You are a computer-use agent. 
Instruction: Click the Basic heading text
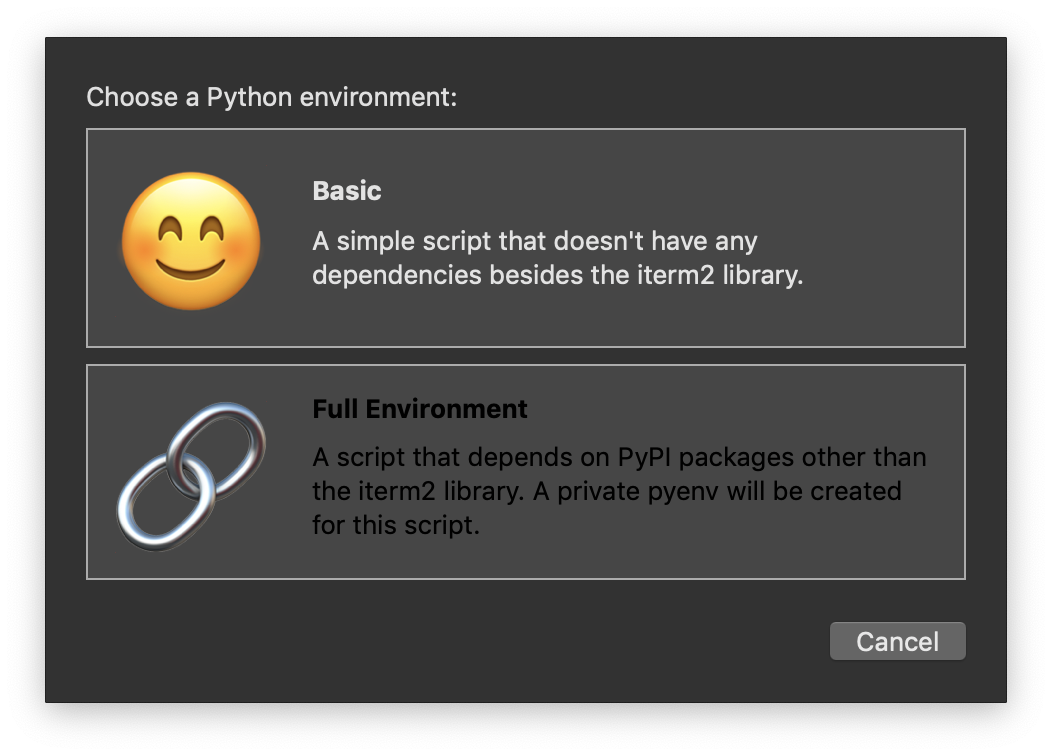tap(347, 191)
